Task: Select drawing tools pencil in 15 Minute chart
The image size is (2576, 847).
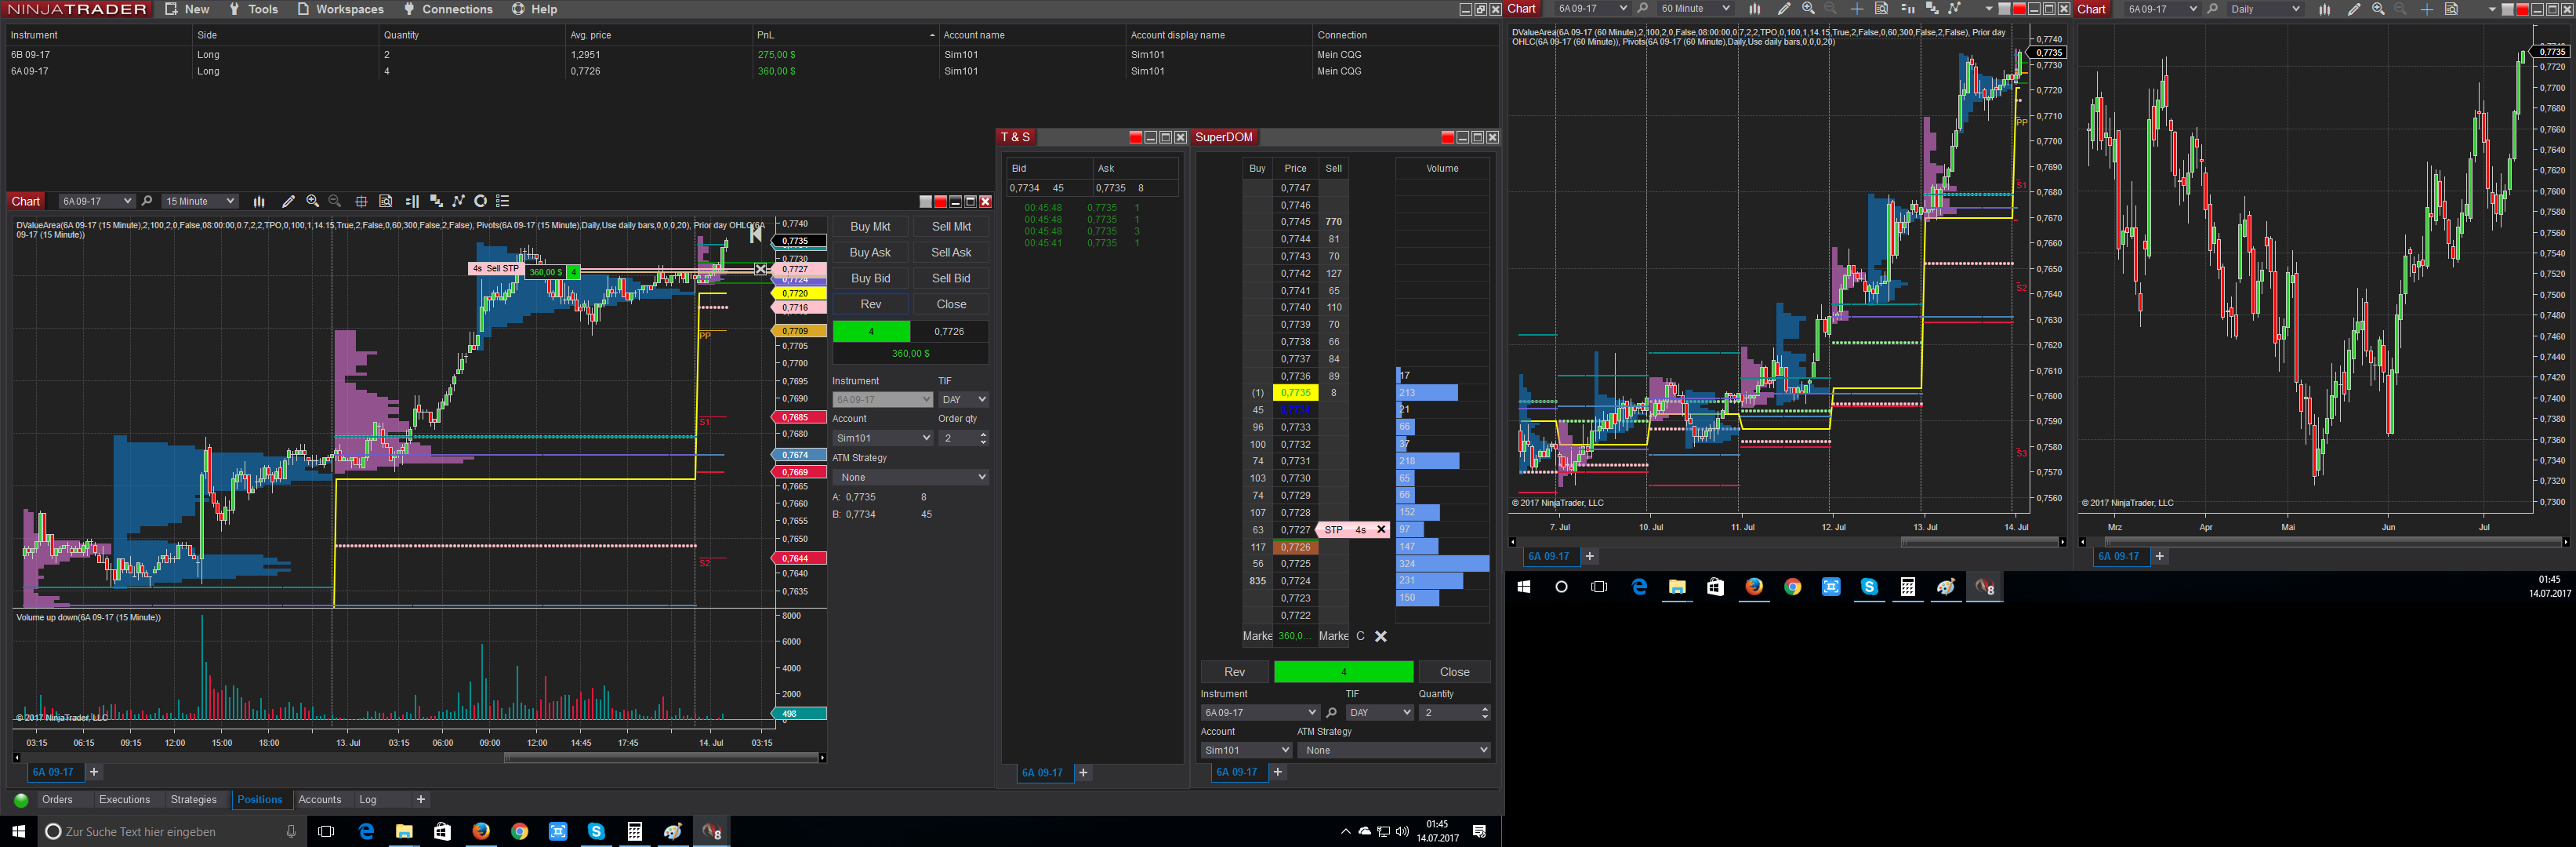Action: (x=288, y=201)
